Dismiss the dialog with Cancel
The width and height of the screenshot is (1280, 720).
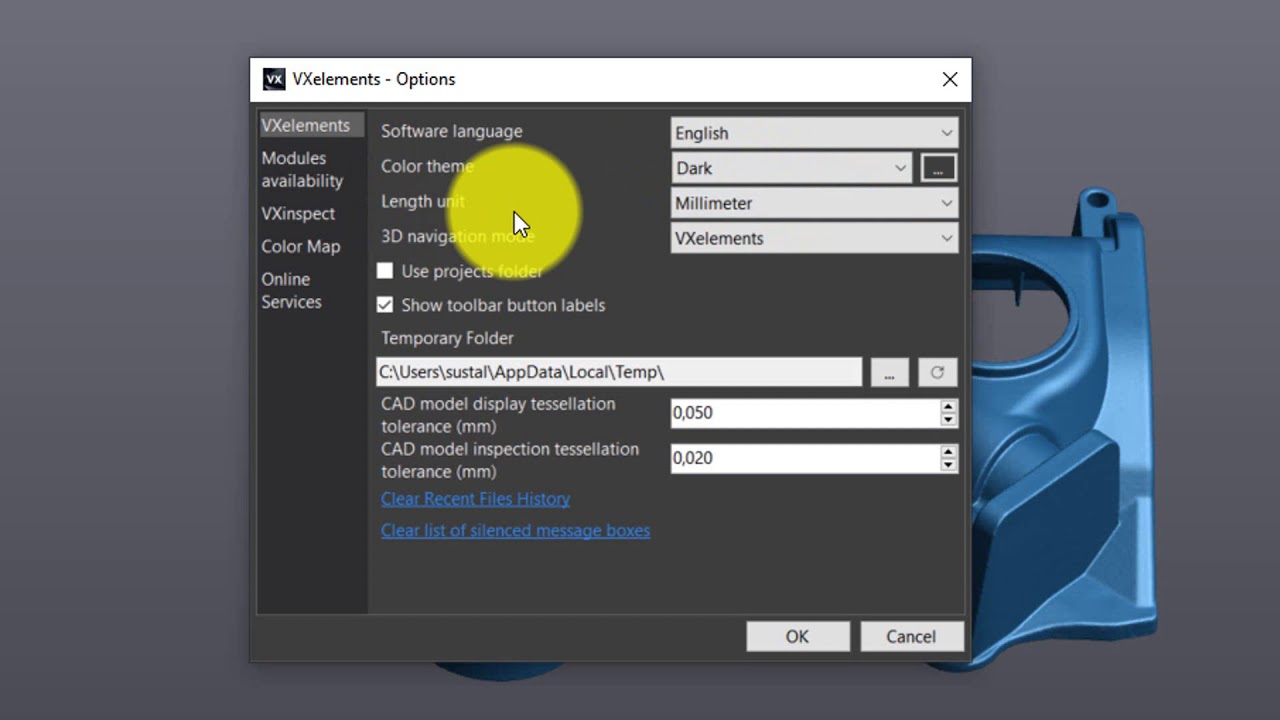tap(911, 636)
